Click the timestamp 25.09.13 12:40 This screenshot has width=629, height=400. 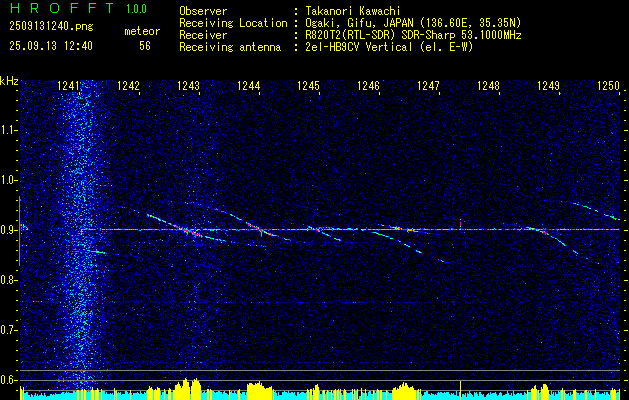click(51, 46)
